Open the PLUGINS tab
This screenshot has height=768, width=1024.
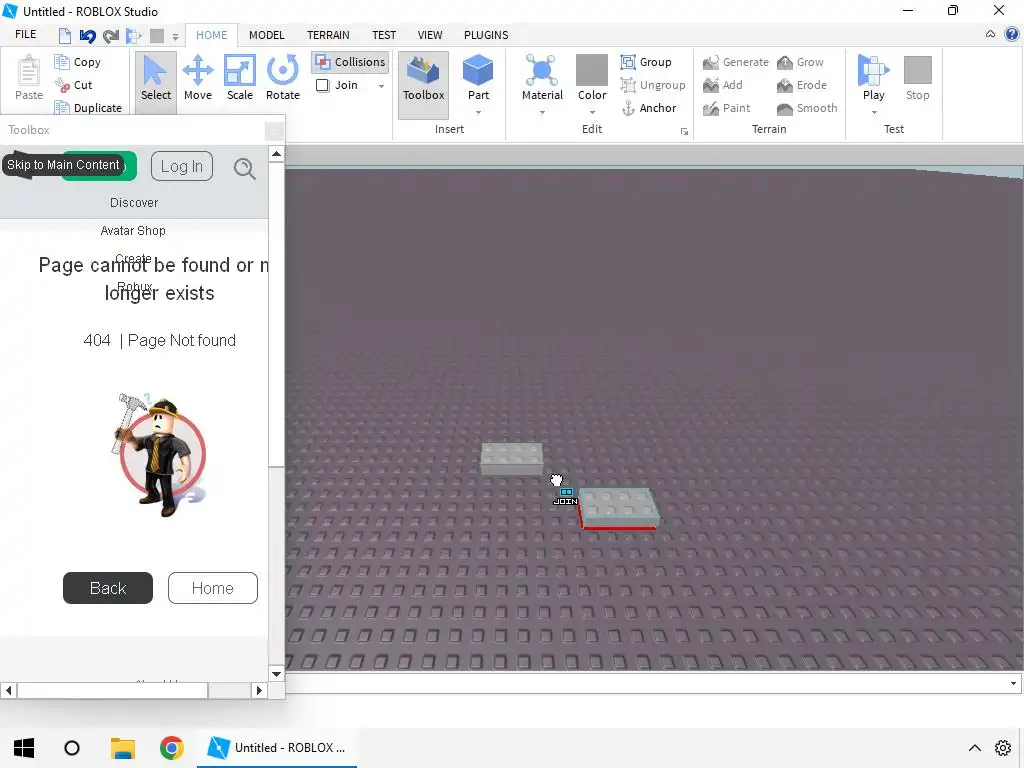(486, 35)
